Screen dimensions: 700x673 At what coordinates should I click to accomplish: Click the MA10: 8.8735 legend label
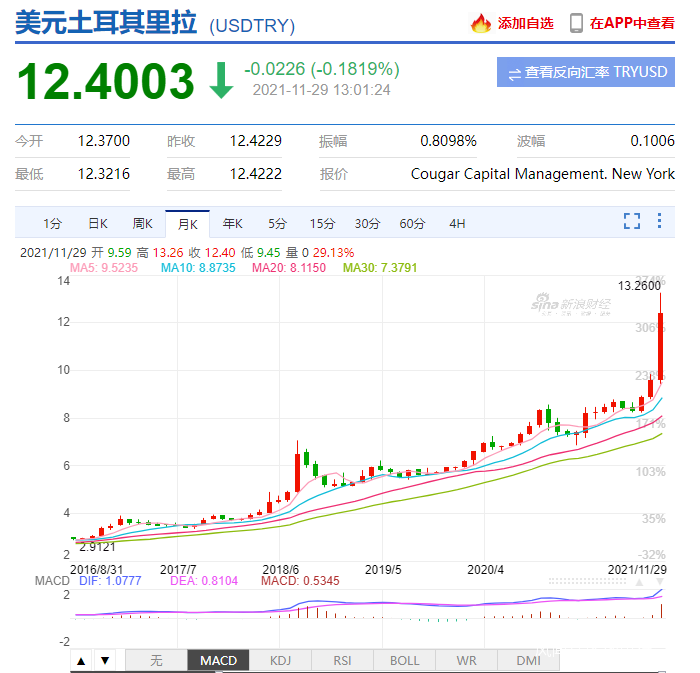click(x=198, y=268)
